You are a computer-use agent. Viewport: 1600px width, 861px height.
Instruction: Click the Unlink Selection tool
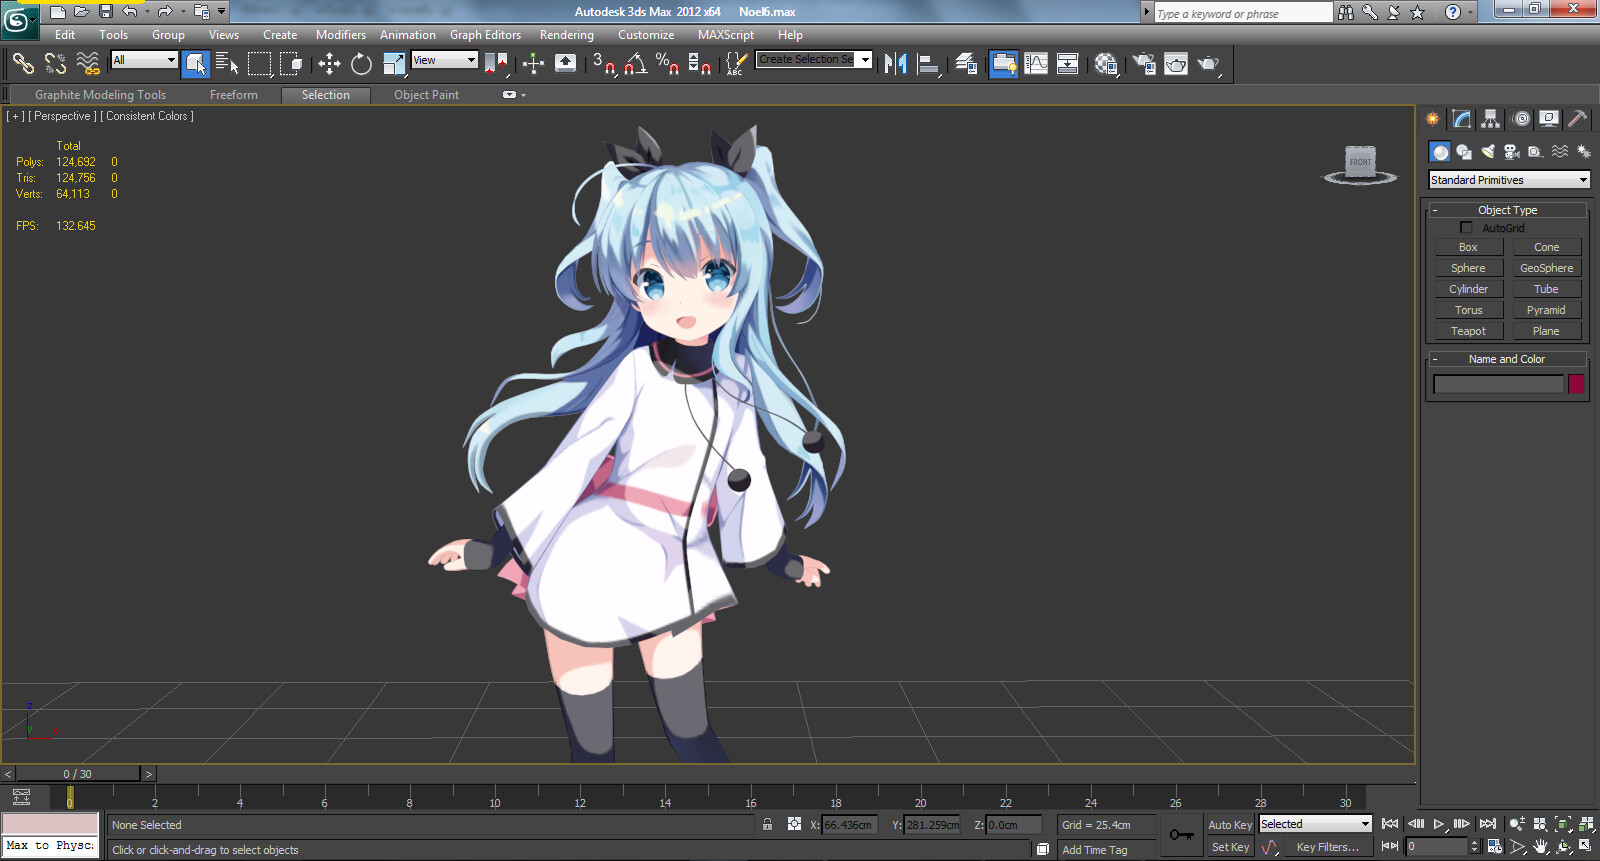click(x=55, y=64)
